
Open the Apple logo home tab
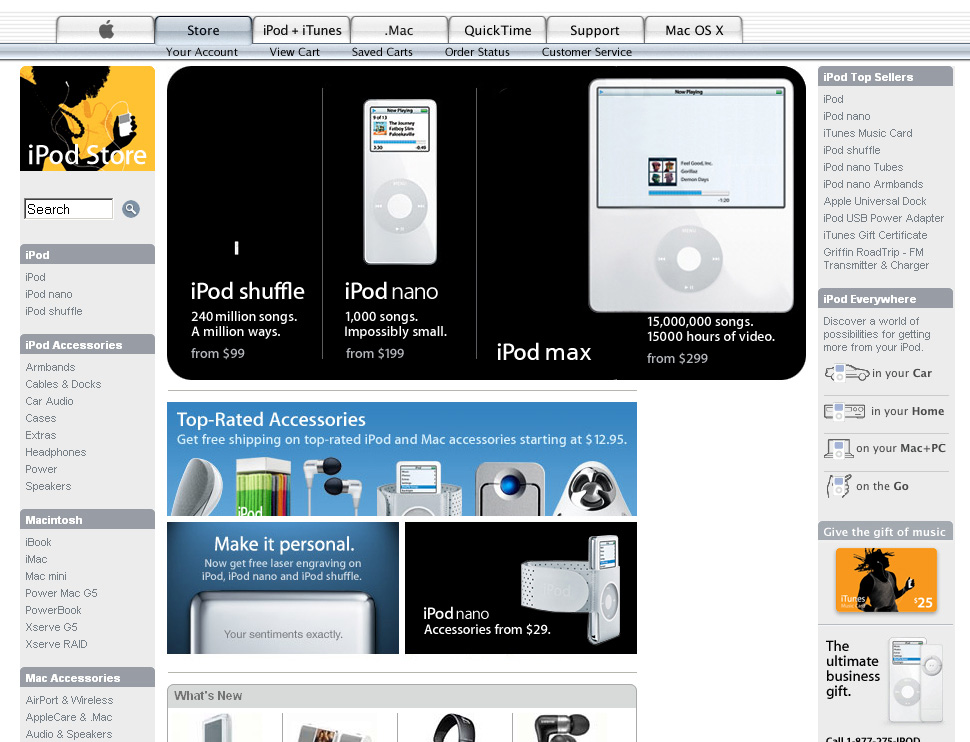tap(105, 30)
